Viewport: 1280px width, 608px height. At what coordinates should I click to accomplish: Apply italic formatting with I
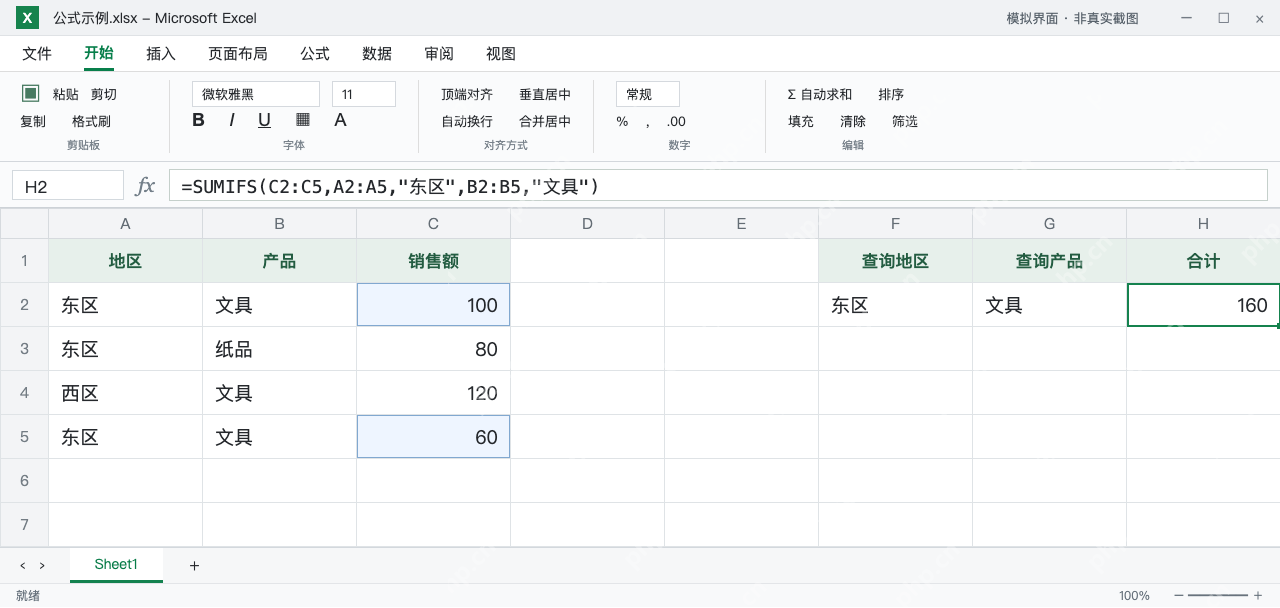click(x=232, y=120)
